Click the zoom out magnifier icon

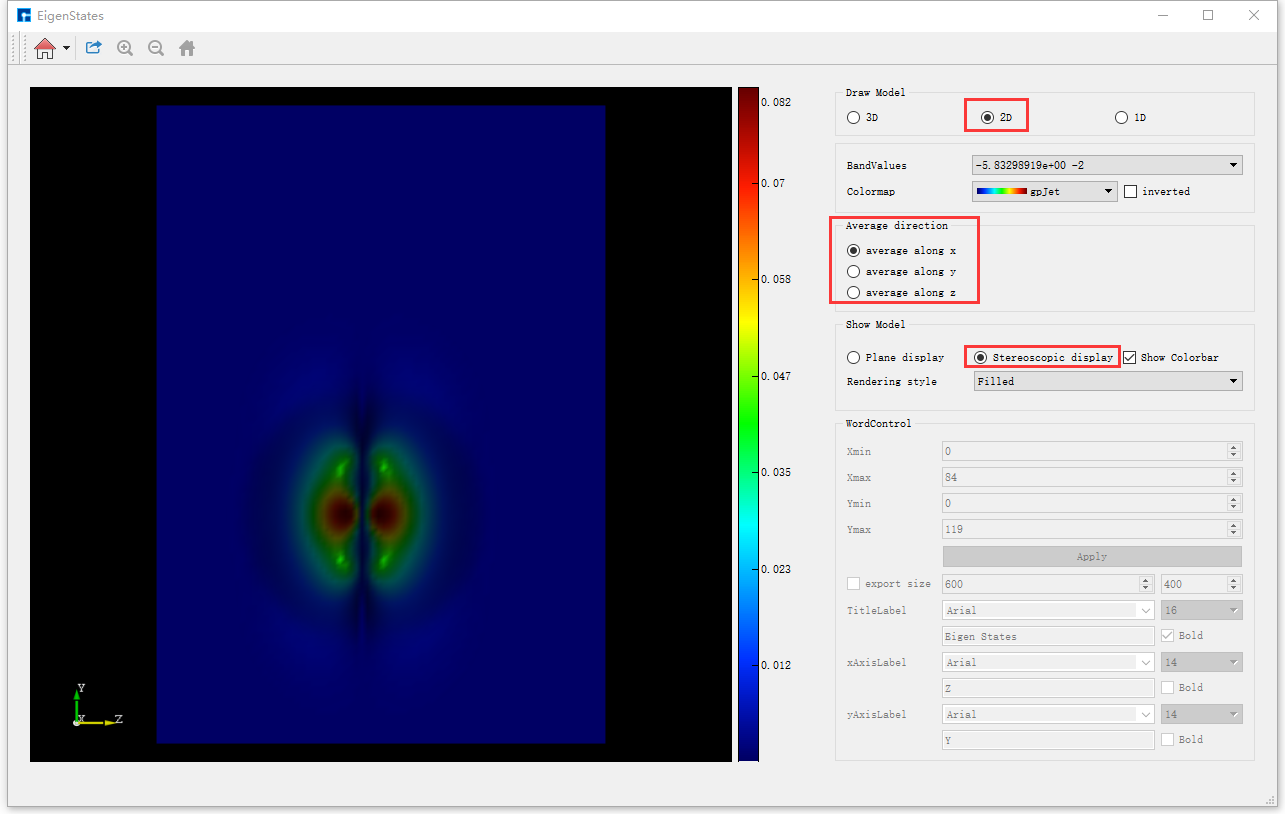pos(156,48)
